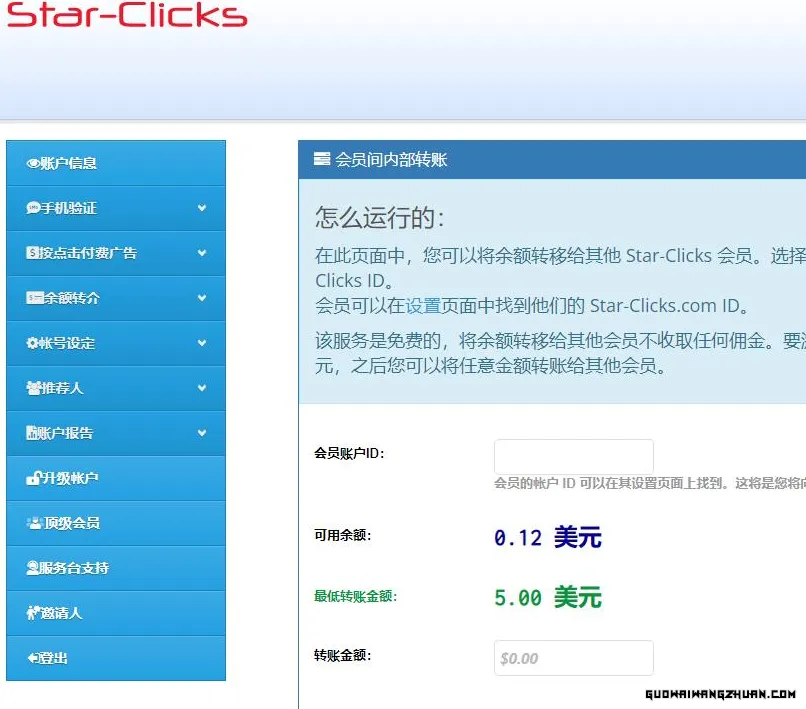Click the people icon beside 推荐人

coord(33,388)
